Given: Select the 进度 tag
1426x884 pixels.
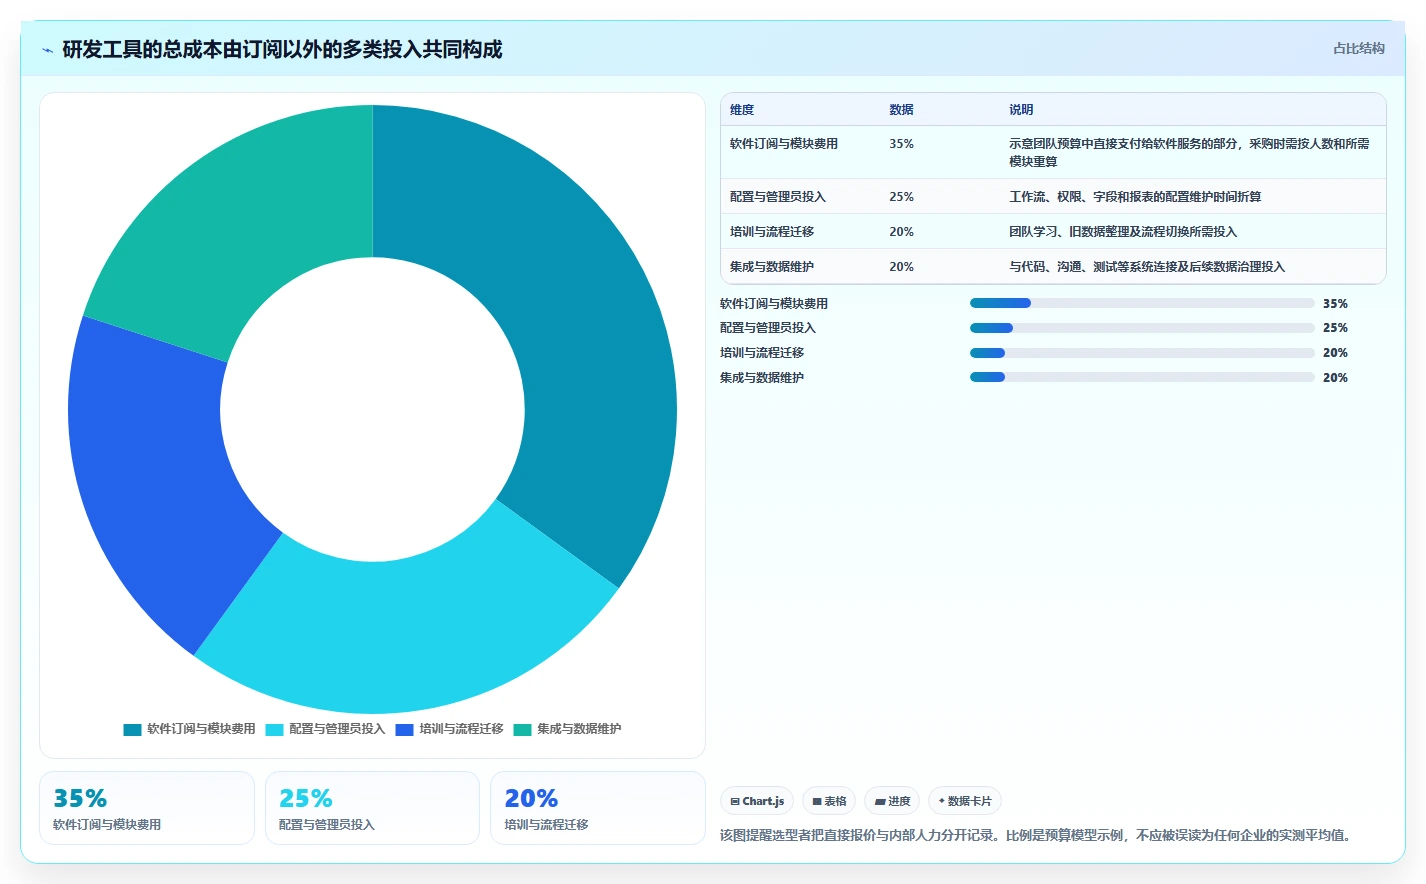Looking at the screenshot, I should coord(892,801).
